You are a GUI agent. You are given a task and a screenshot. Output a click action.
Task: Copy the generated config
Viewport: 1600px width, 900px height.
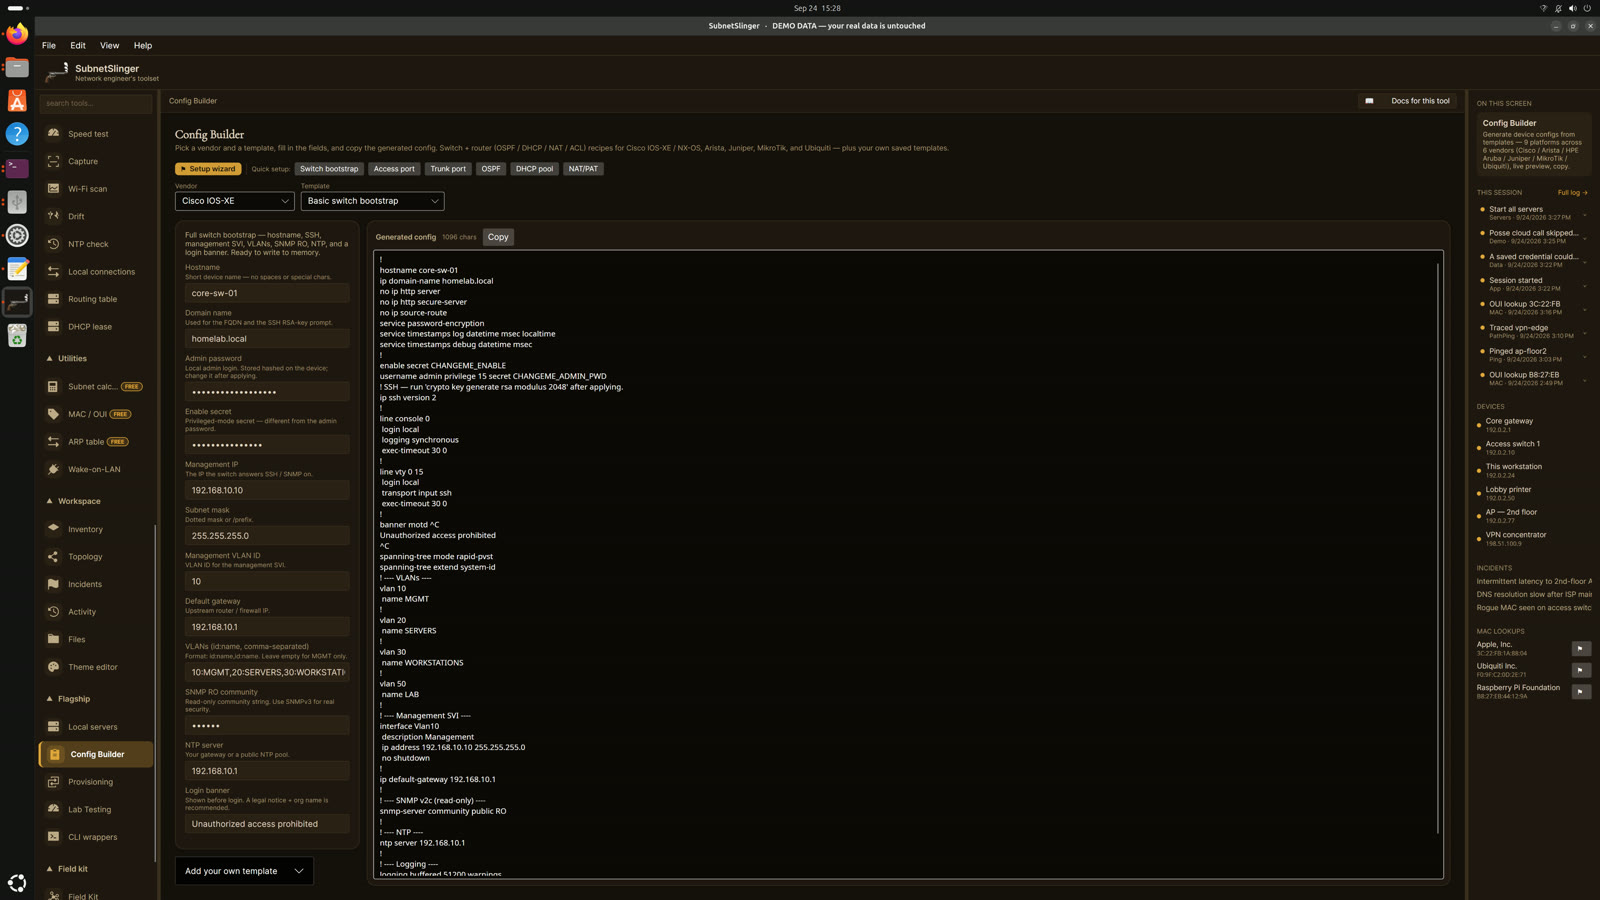(498, 237)
